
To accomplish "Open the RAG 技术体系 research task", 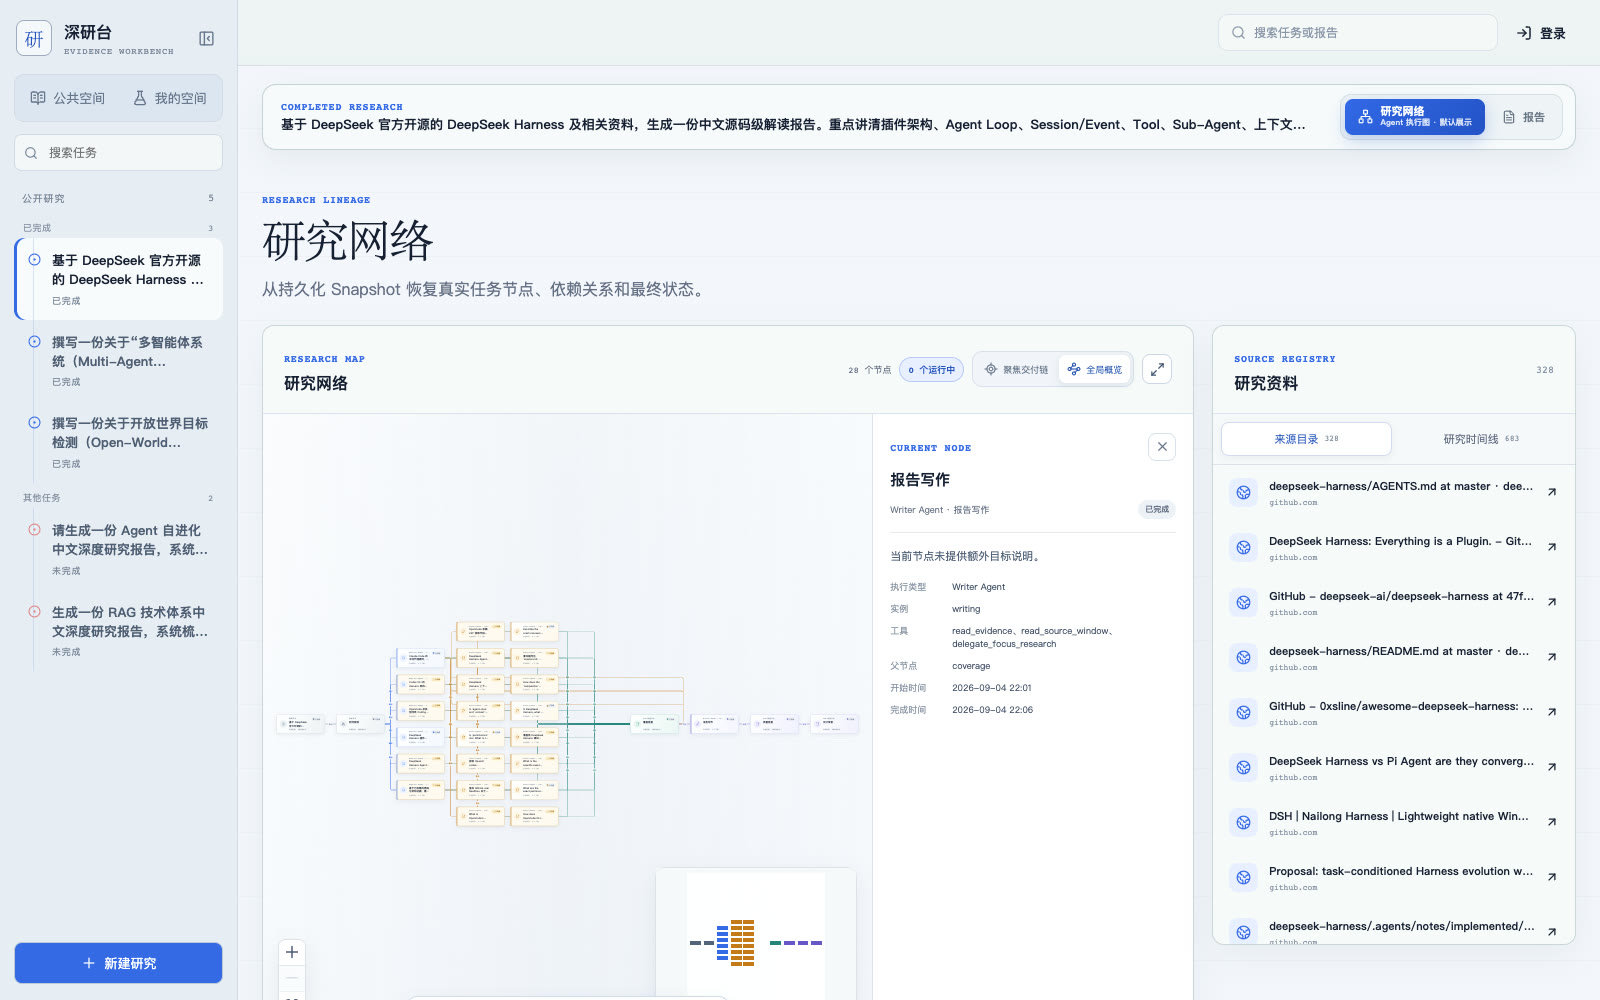I will point(119,631).
